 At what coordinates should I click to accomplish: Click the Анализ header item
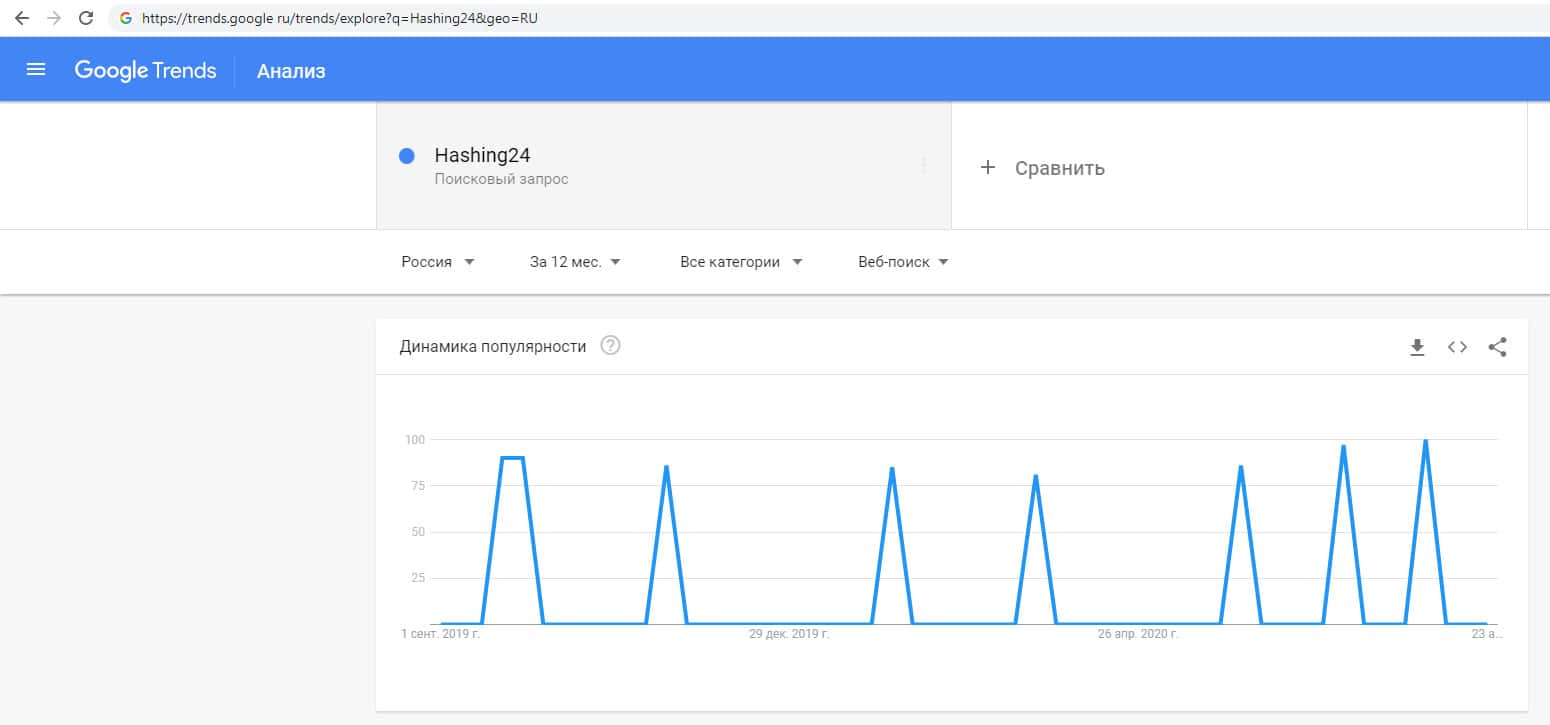pyautogui.click(x=291, y=71)
